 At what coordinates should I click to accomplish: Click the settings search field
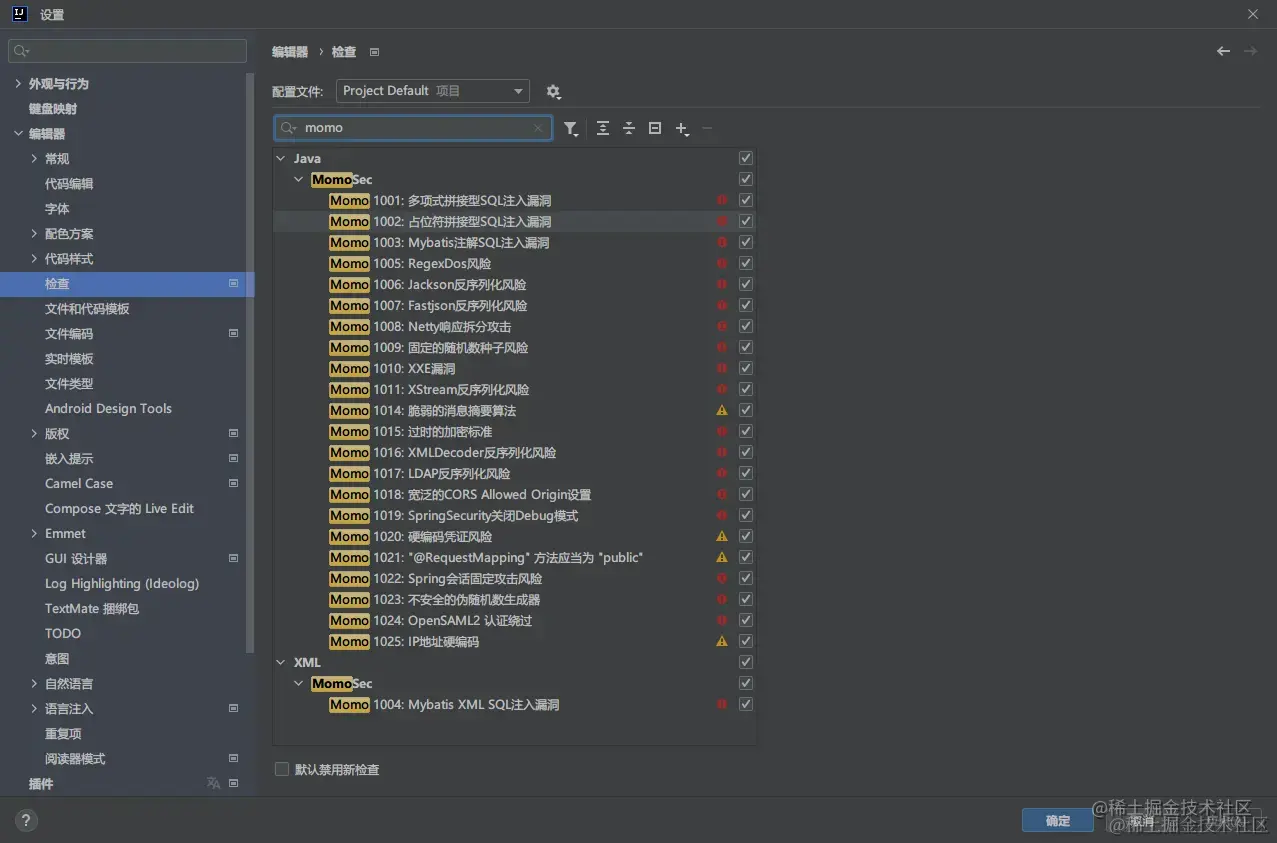click(x=127, y=50)
